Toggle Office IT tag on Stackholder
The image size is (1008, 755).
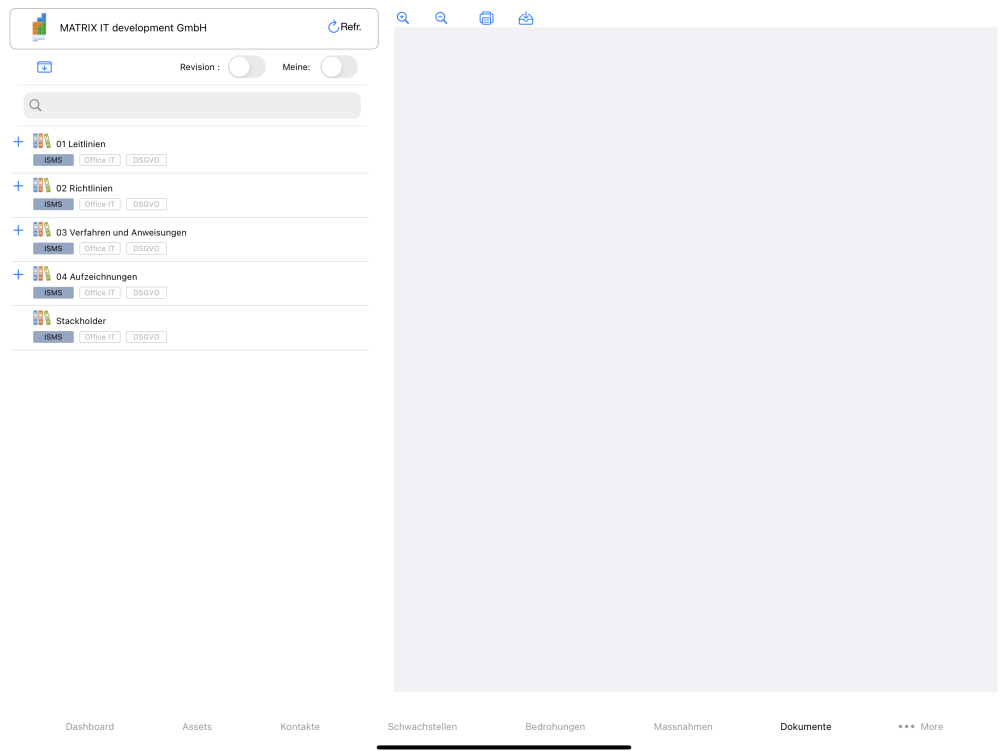100,337
